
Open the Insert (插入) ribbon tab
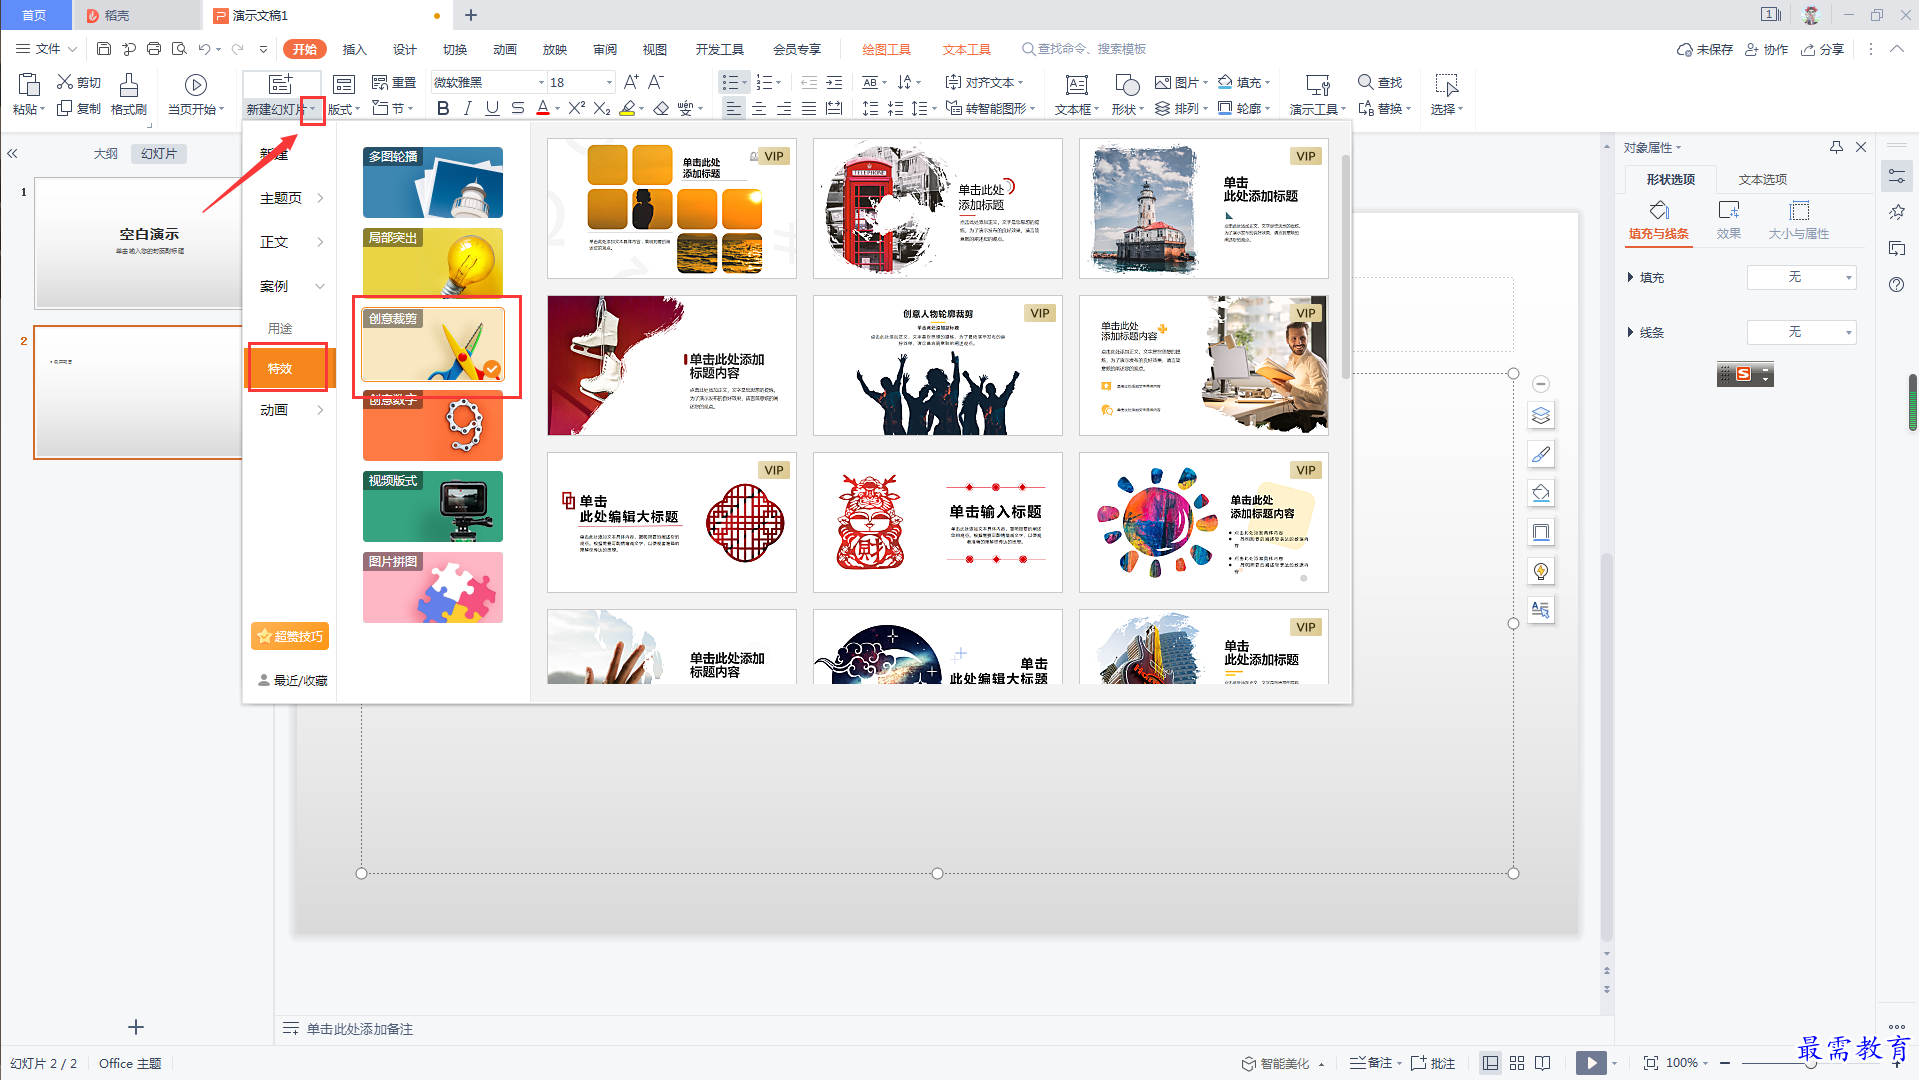click(355, 49)
